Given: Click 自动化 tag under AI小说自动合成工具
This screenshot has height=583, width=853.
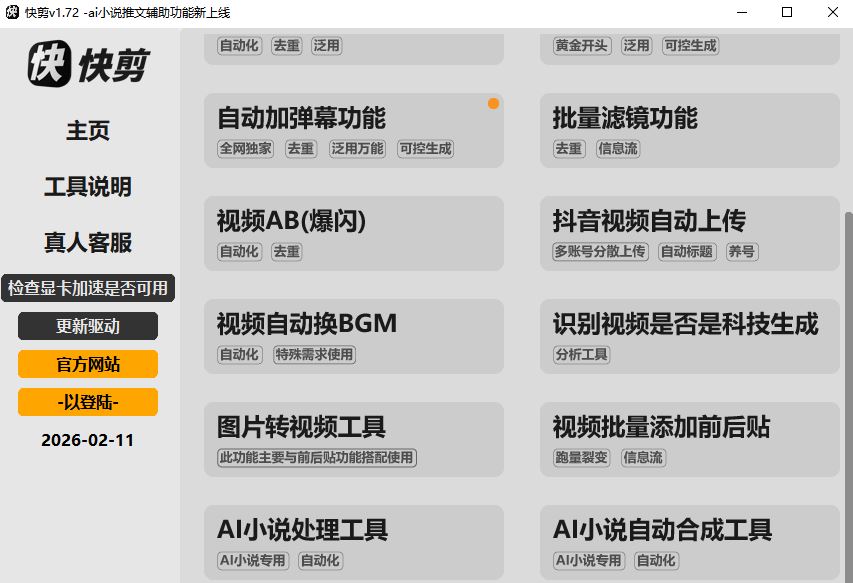Looking at the screenshot, I should [657, 560].
